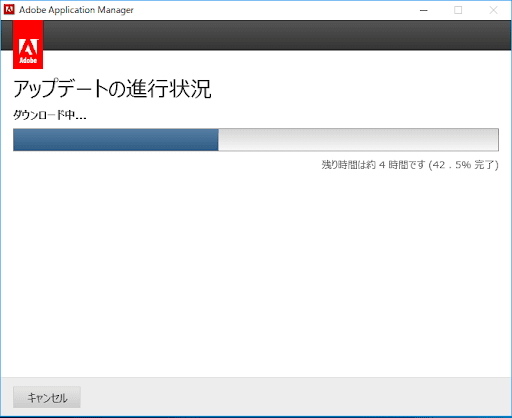Click the light gray footer bar beside キャンセル
This screenshot has height=418, width=512.
pos(295,397)
